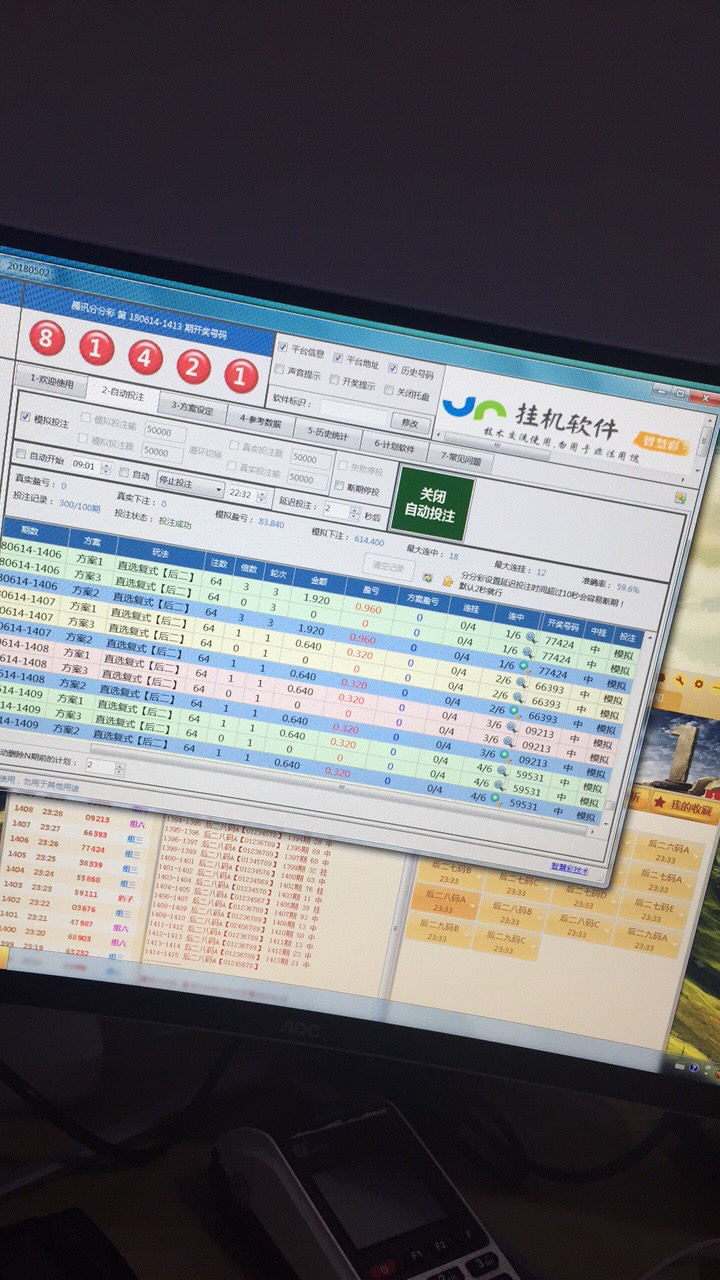The image size is (720, 1280).
Task: Click the 清空记录 button
Action: pyautogui.click(x=387, y=565)
